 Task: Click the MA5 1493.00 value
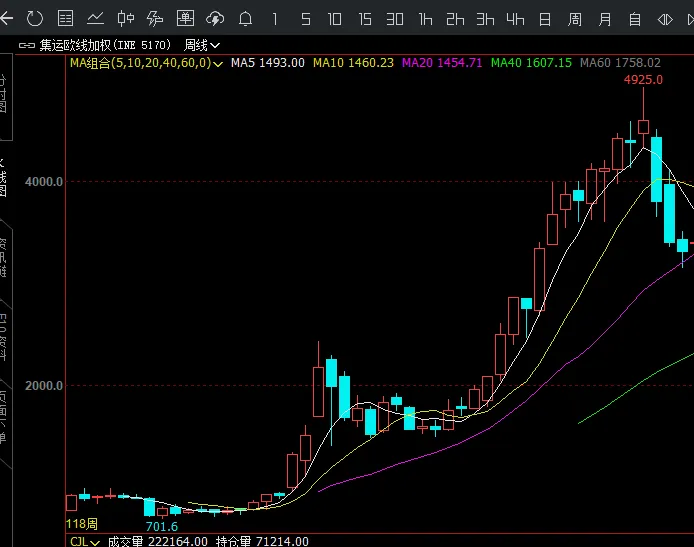pos(268,63)
